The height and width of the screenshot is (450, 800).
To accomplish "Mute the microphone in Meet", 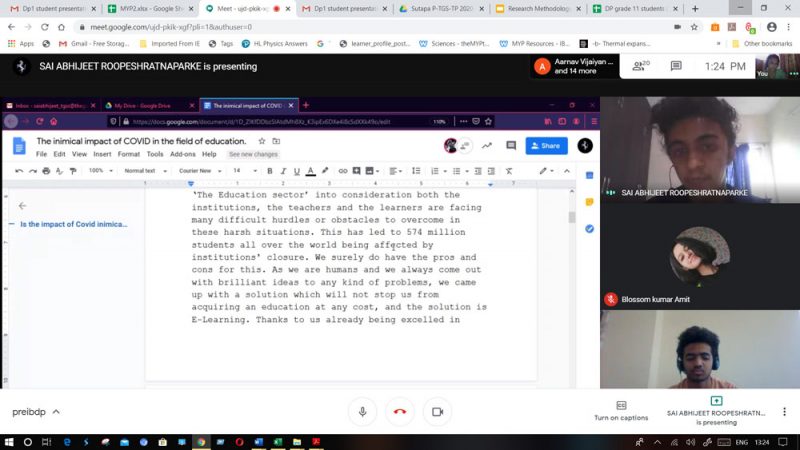I will 362,412.
